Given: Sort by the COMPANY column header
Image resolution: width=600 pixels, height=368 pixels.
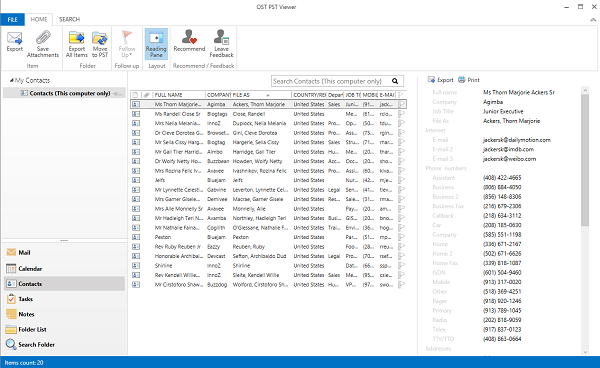Looking at the screenshot, I should click(218, 95).
